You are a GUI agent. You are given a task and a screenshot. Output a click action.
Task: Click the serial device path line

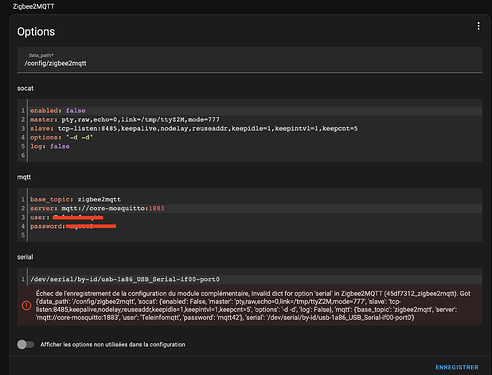255,279
